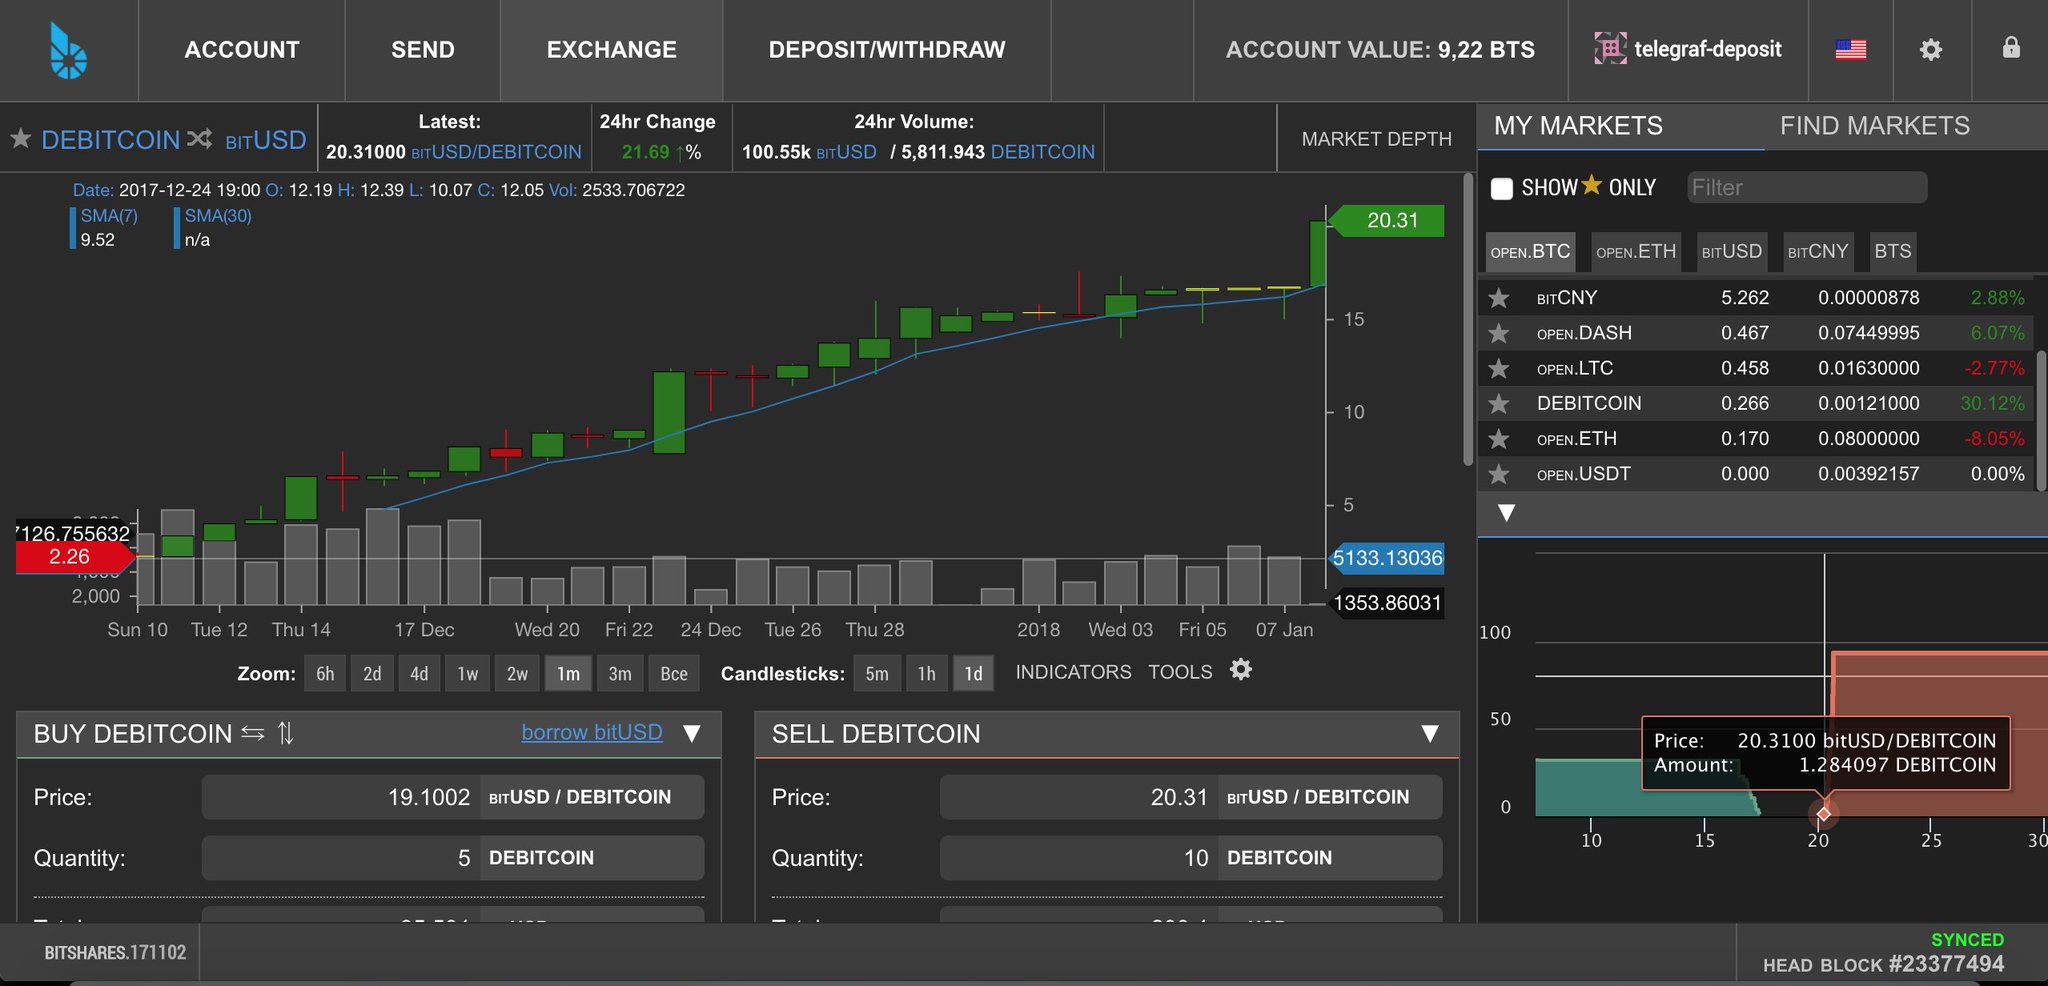Star the DEBITCOIN market row
Screen dimensions: 2048x986
tap(1498, 403)
